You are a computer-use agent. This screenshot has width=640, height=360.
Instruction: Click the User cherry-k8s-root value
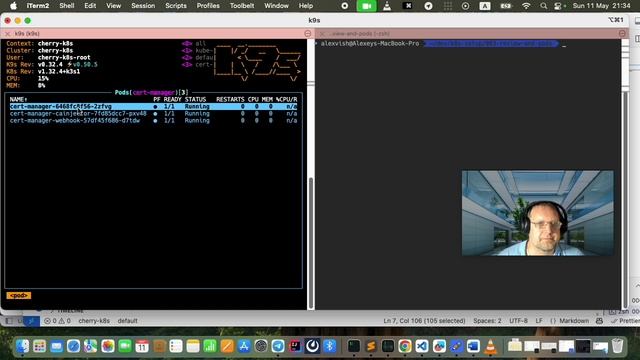[64, 58]
